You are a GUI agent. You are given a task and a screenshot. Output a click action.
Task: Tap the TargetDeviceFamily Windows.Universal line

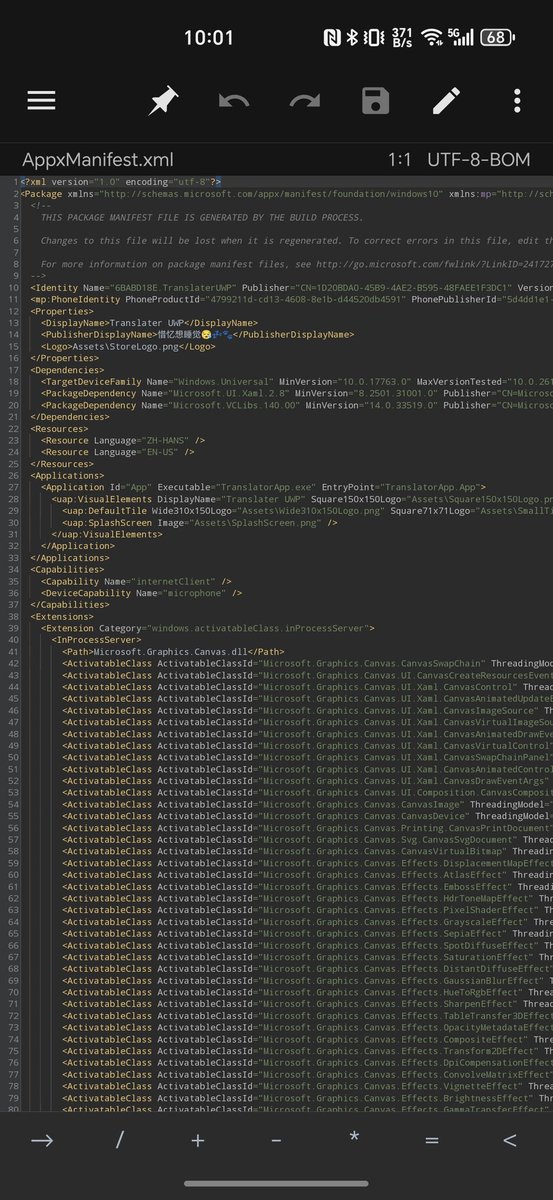pyautogui.click(x=296, y=382)
